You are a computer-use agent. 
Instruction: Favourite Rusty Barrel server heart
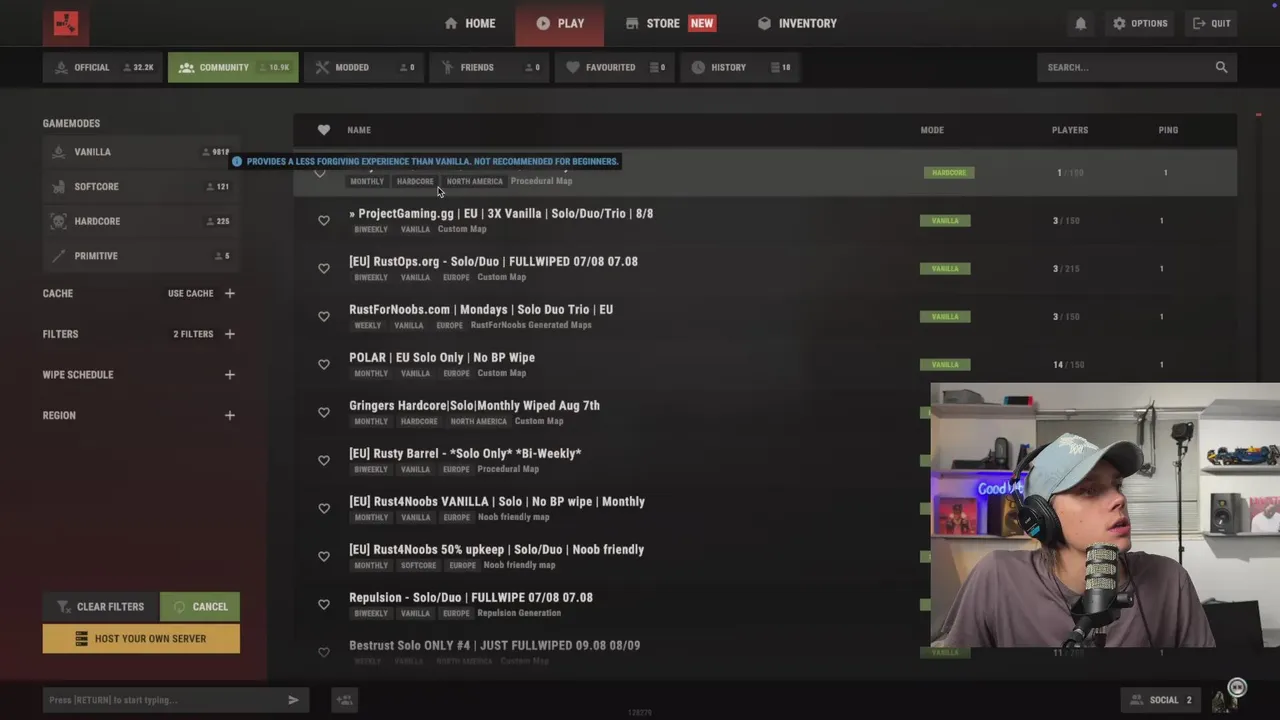click(x=323, y=461)
